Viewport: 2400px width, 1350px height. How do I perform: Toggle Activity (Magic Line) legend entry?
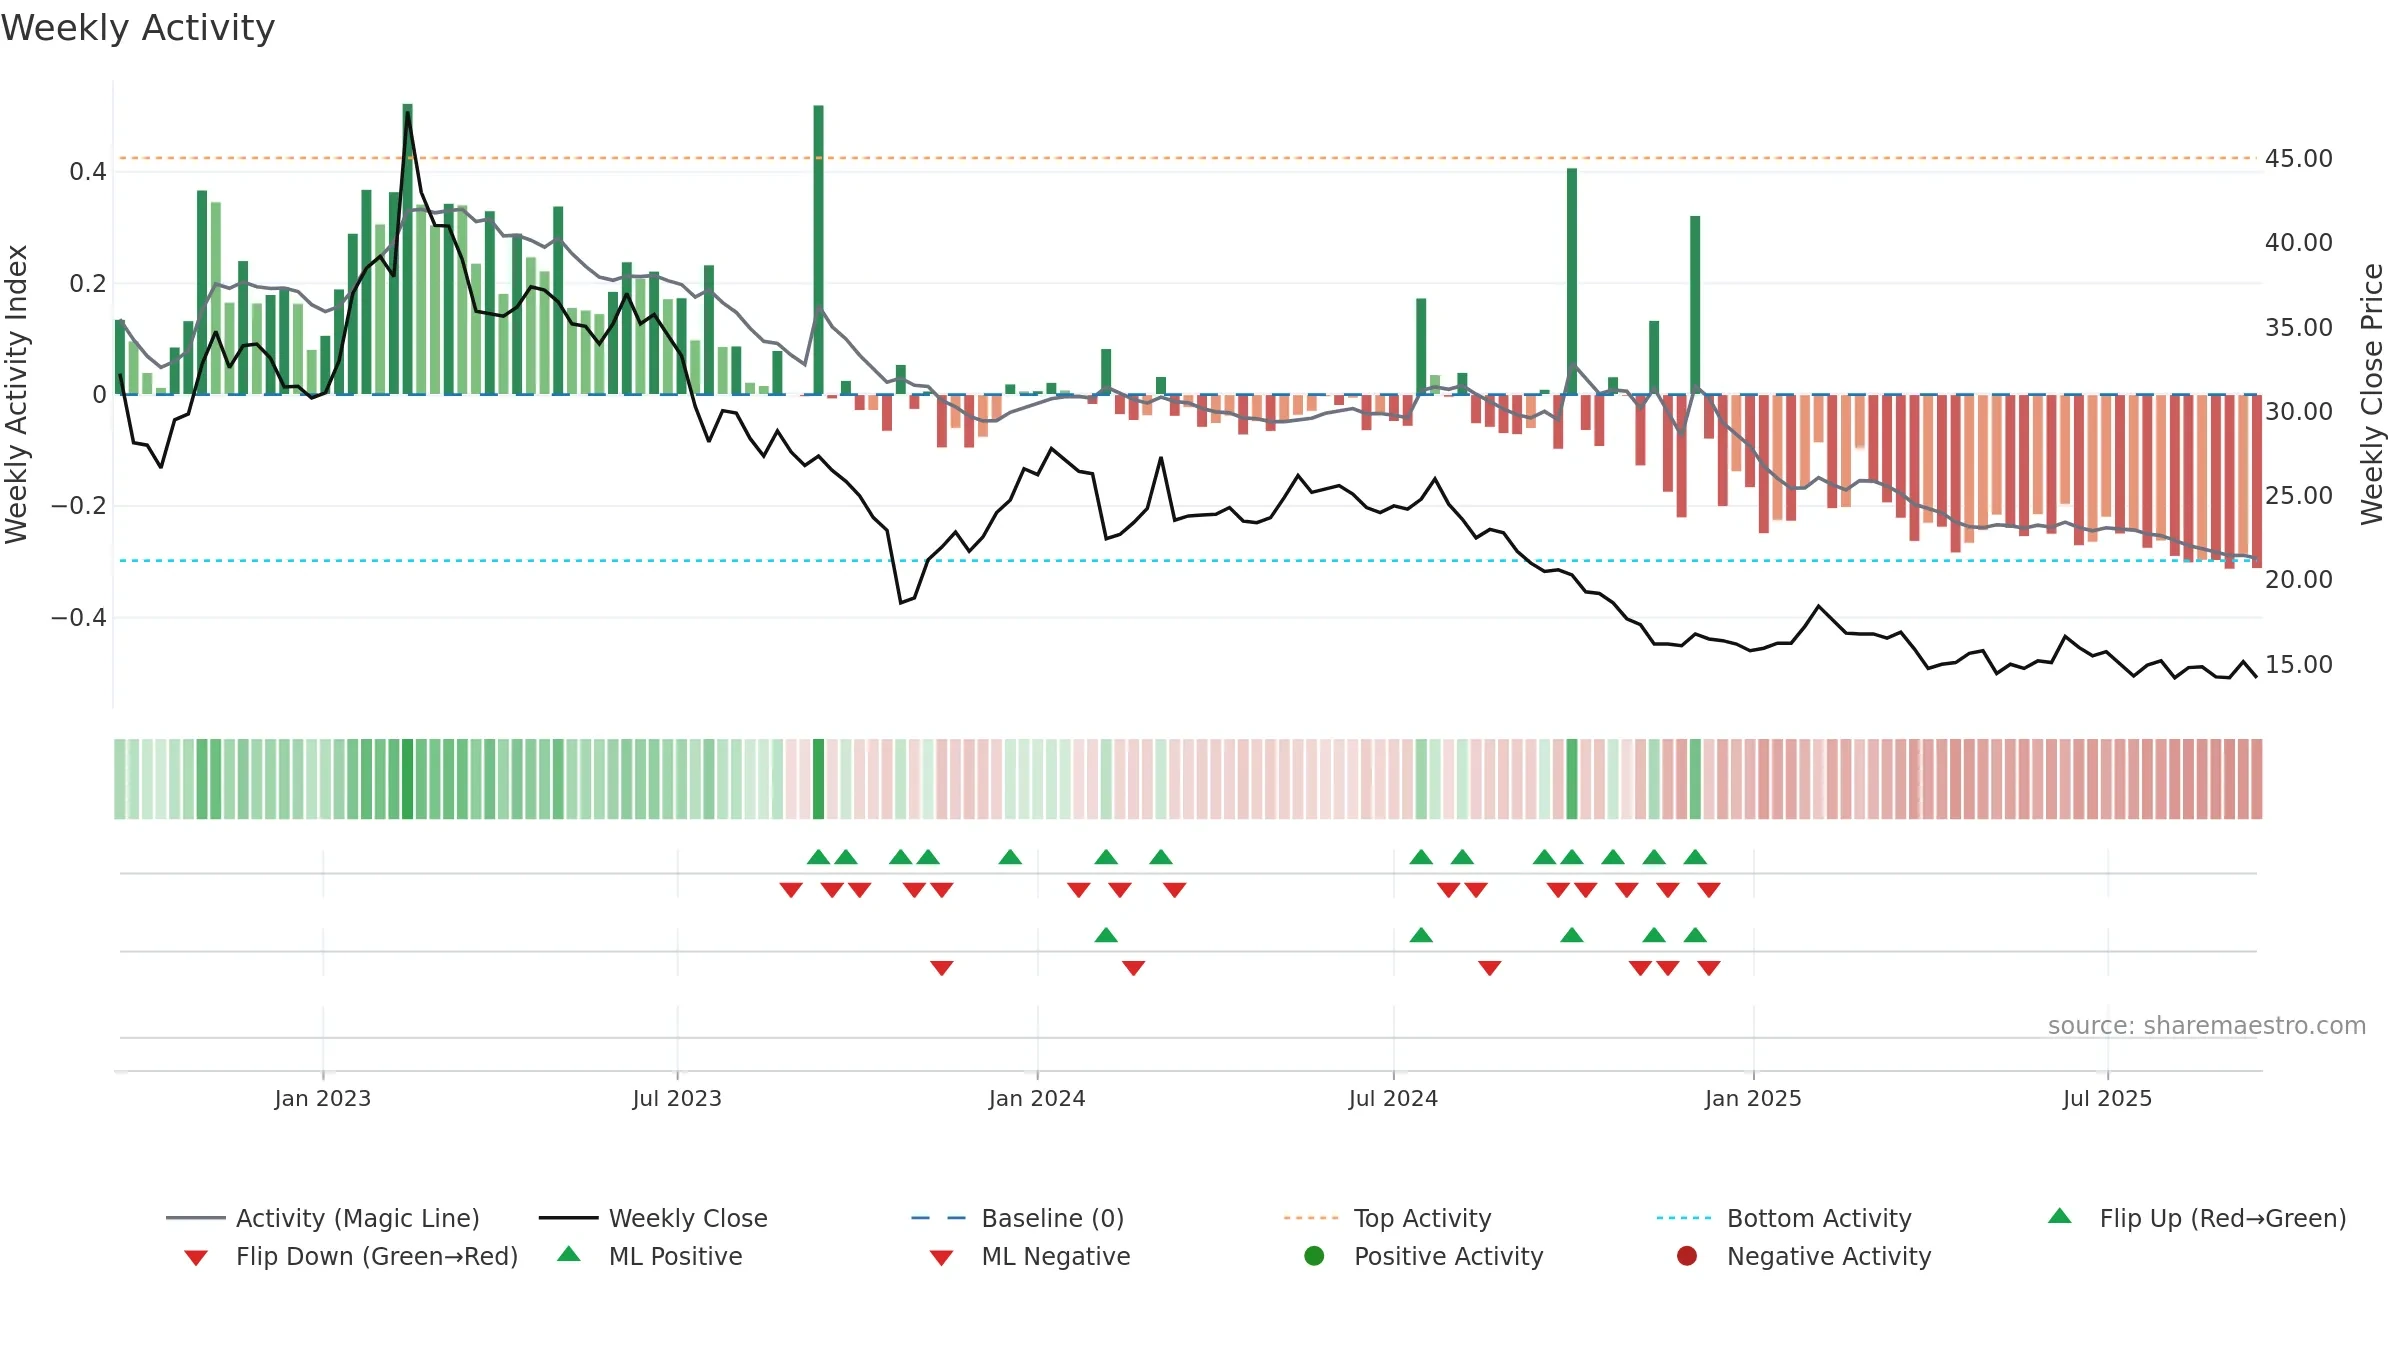point(323,1218)
